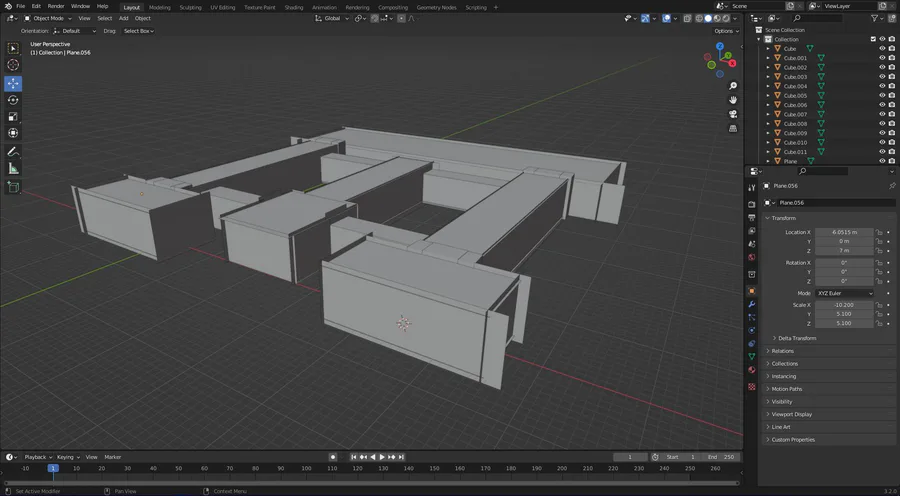Image resolution: width=900 pixels, height=496 pixels.
Task: Toggle lock on Location X
Action: [x=879, y=232]
